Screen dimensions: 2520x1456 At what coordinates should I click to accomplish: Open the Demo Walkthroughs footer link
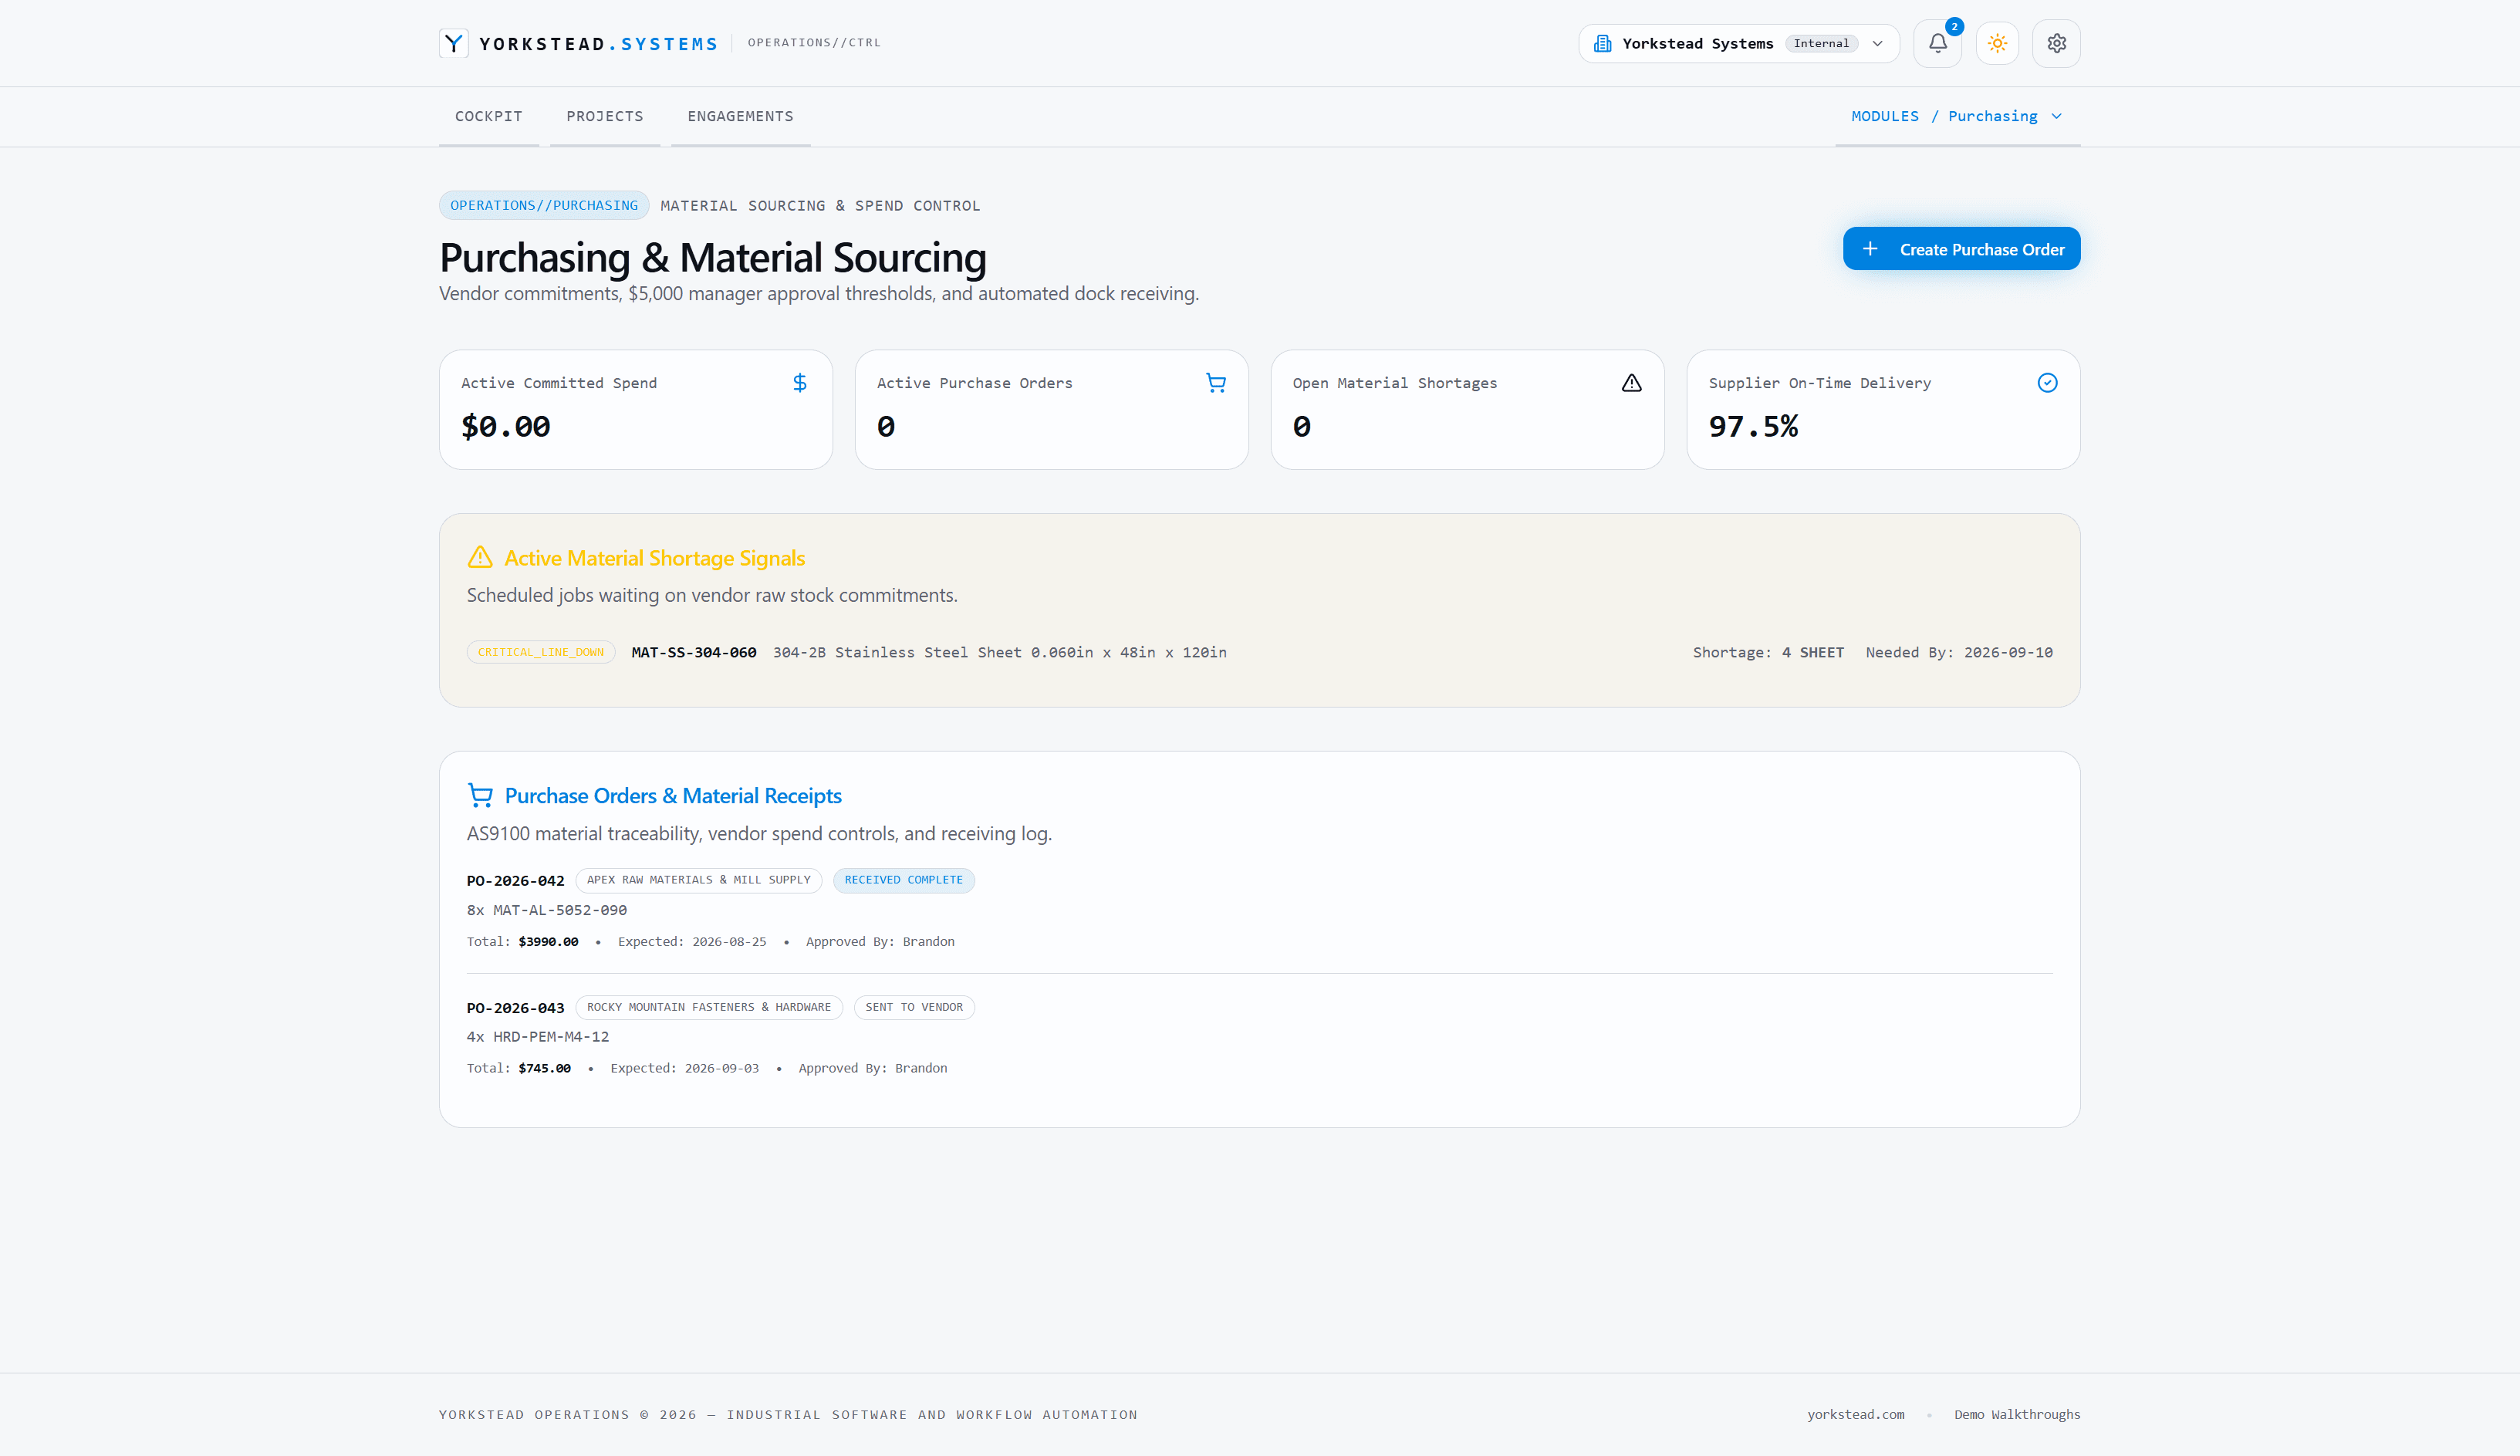click(2017, 1414)
